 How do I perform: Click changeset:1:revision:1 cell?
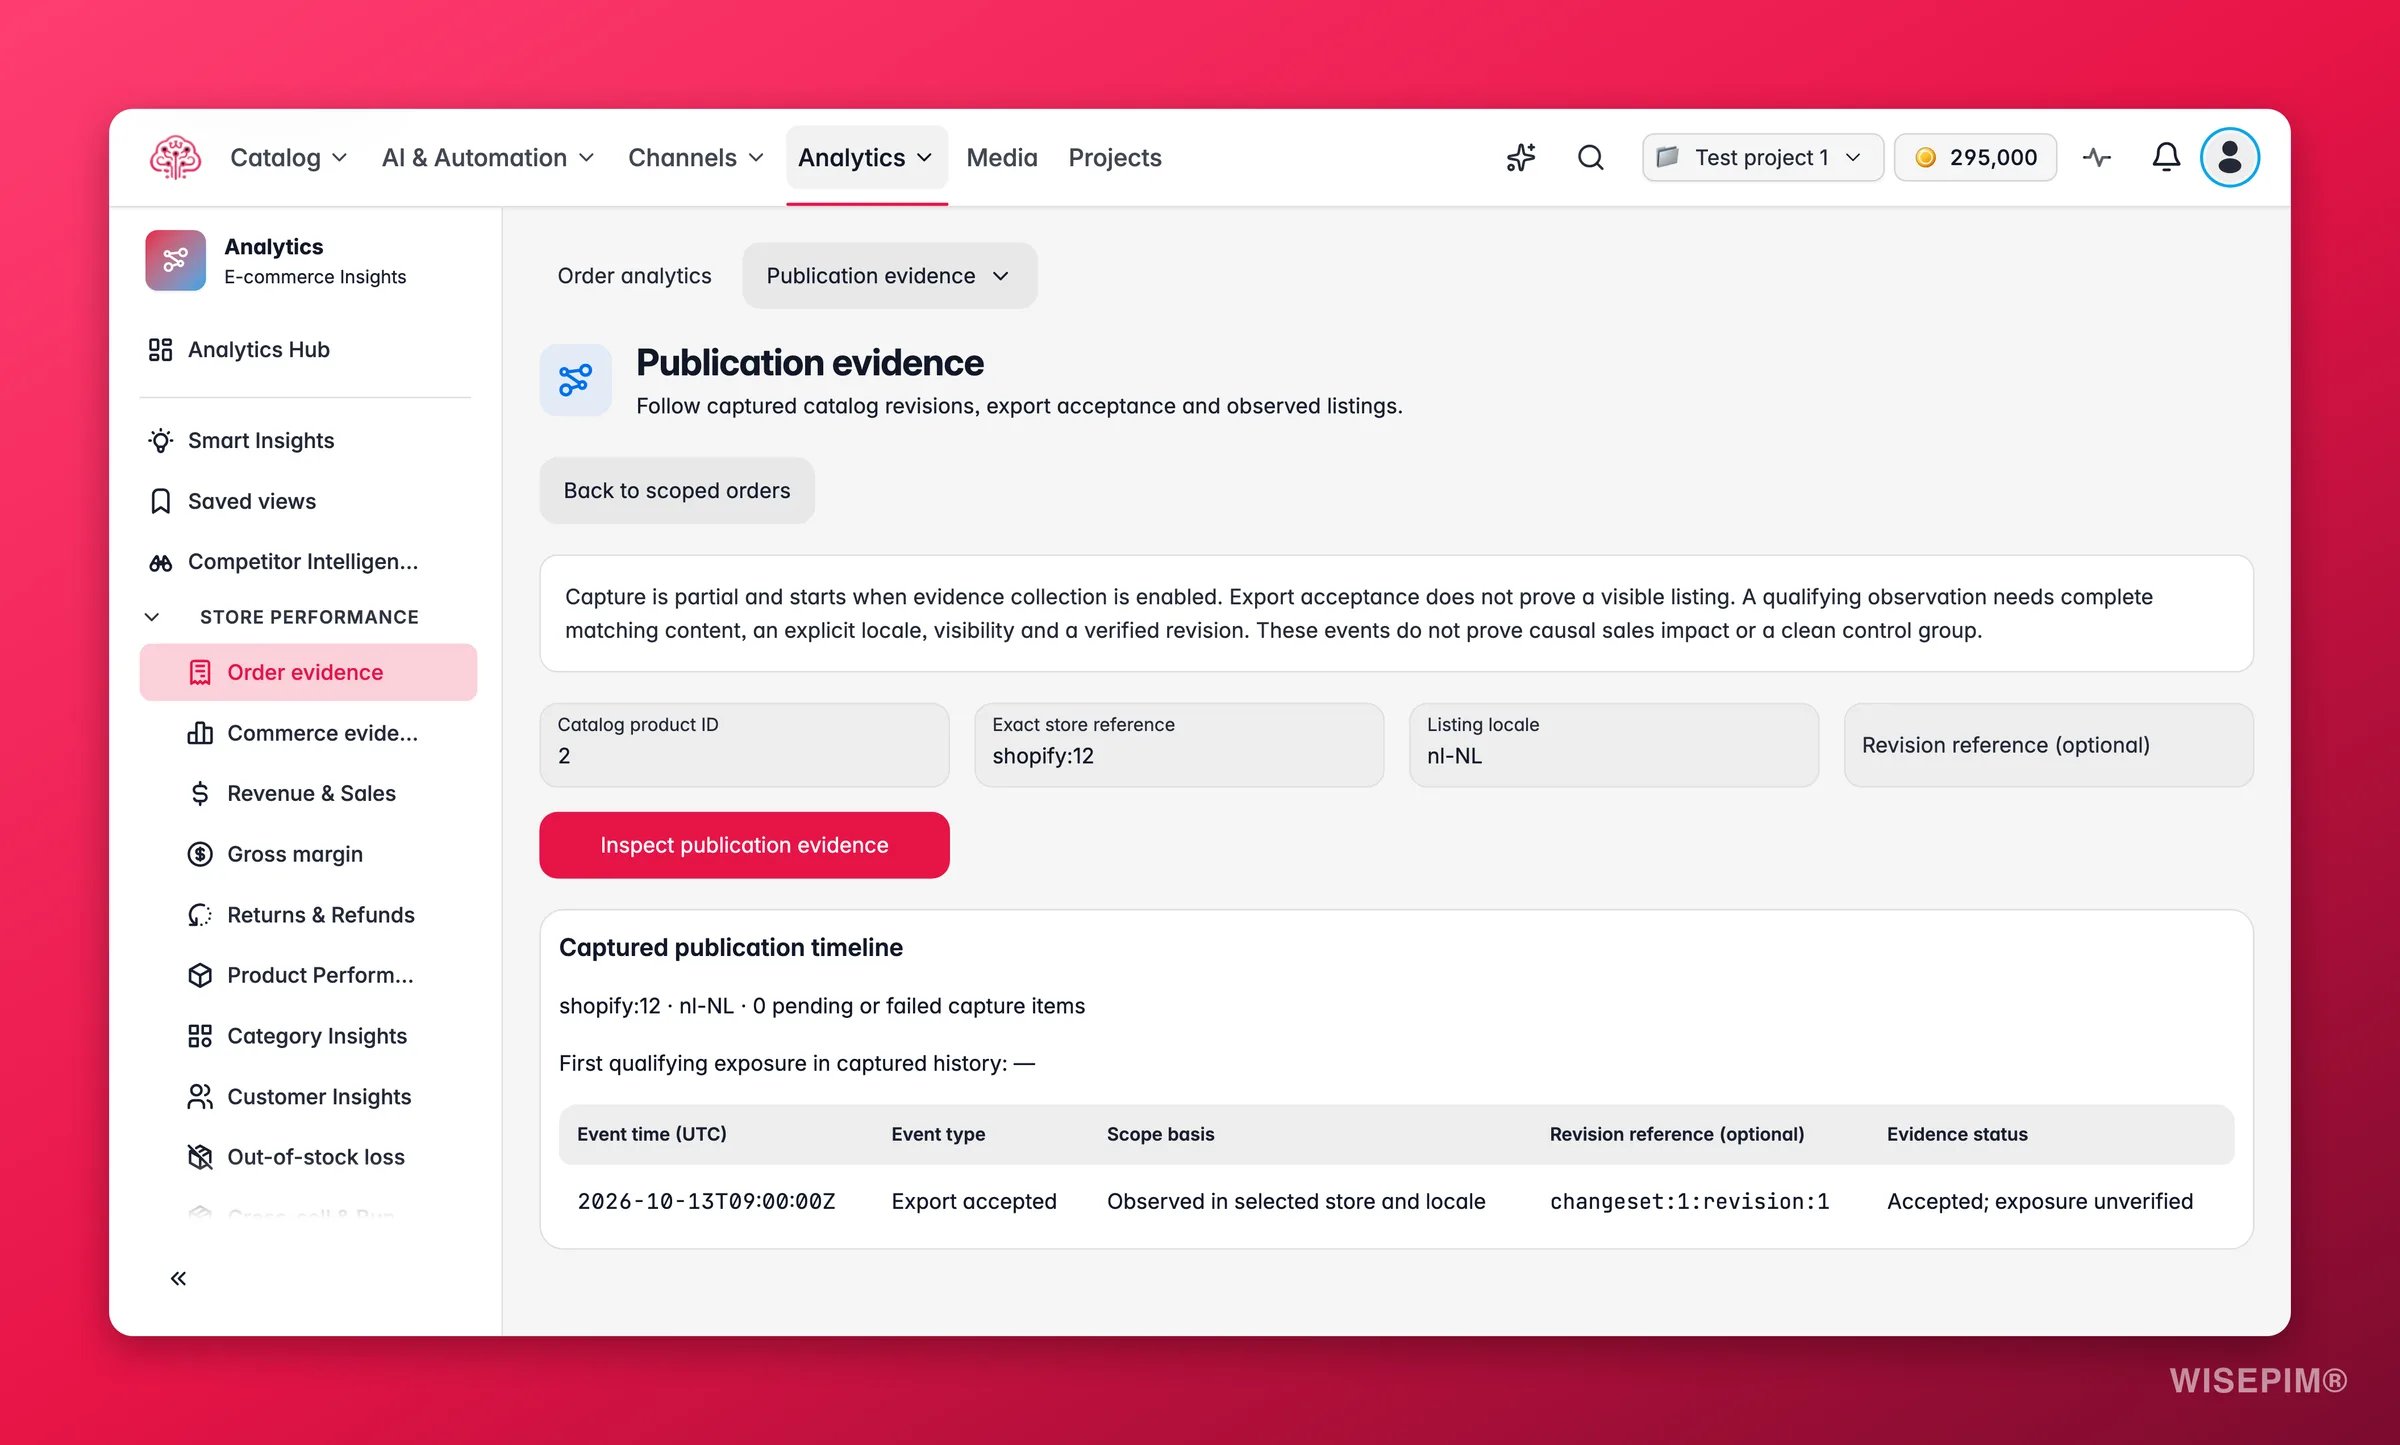pyautogui.click(x=1689, y=1201)
